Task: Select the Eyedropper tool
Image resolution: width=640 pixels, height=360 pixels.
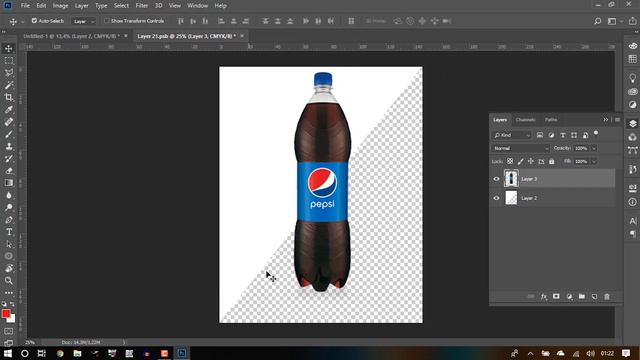Action: point(9,109)
